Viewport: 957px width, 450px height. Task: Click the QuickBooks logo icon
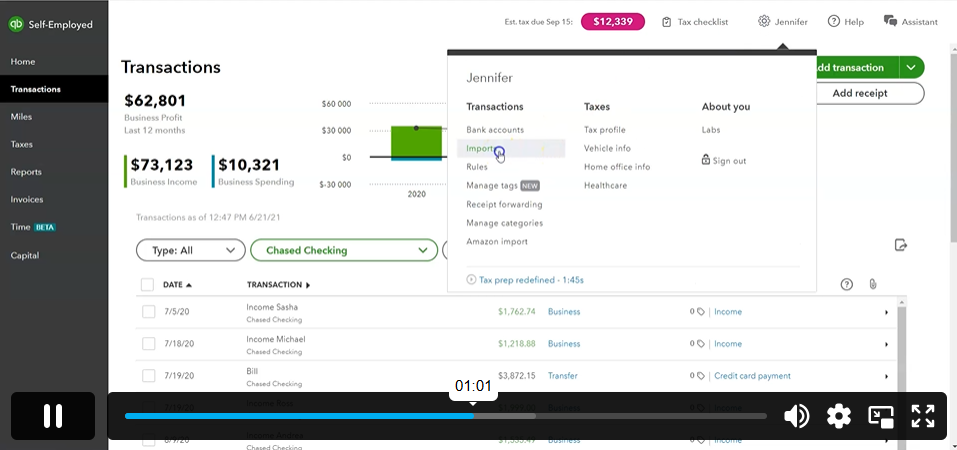click(16, 24)
